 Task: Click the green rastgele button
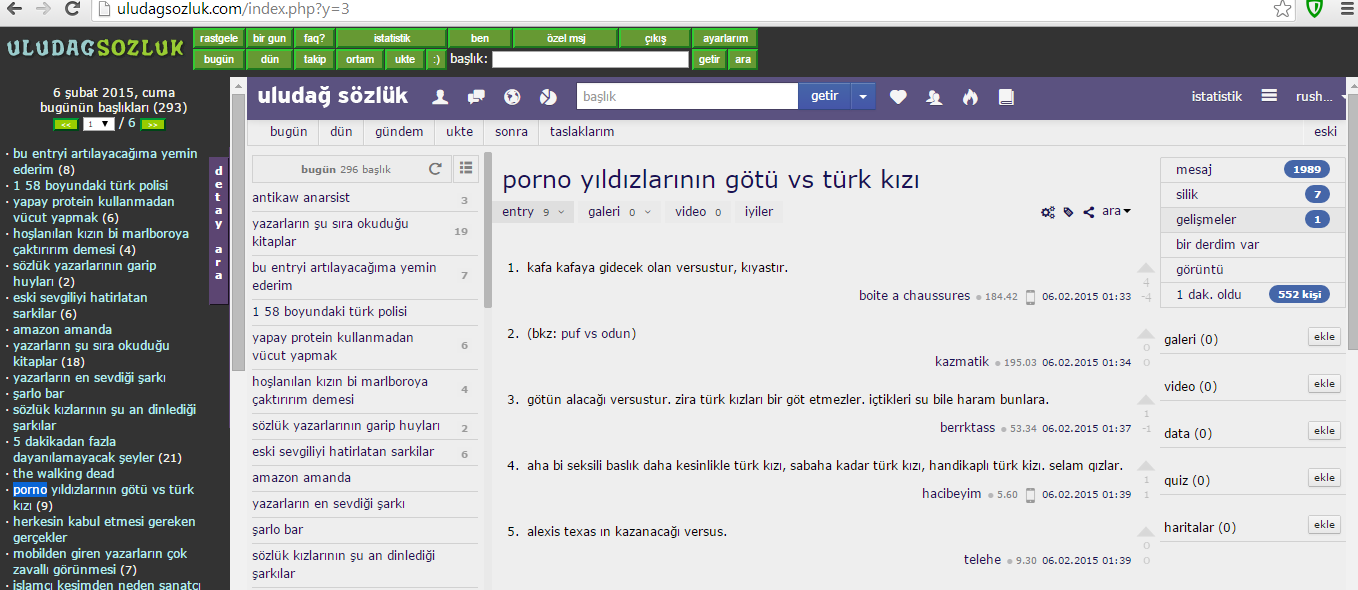point(219,38)
